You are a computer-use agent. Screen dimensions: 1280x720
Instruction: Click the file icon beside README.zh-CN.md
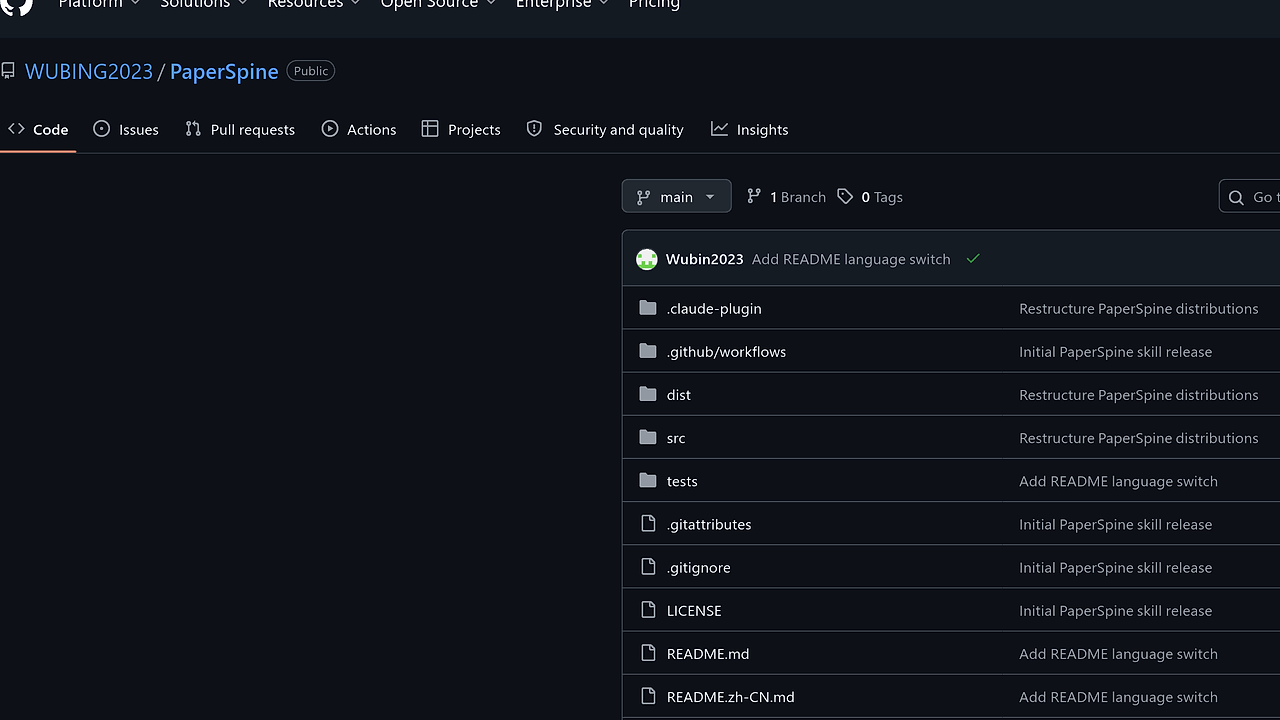pyautogui.click(x=648, y=696)
